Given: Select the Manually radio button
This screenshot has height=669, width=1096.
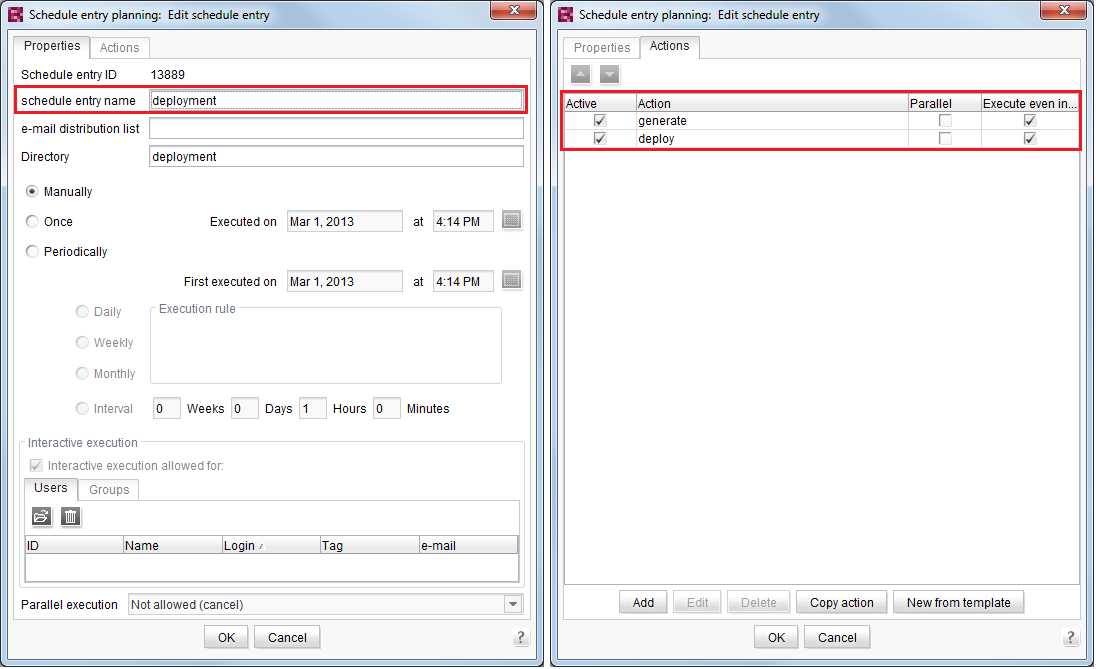Looking at the screenshot, I should point(32,191).
